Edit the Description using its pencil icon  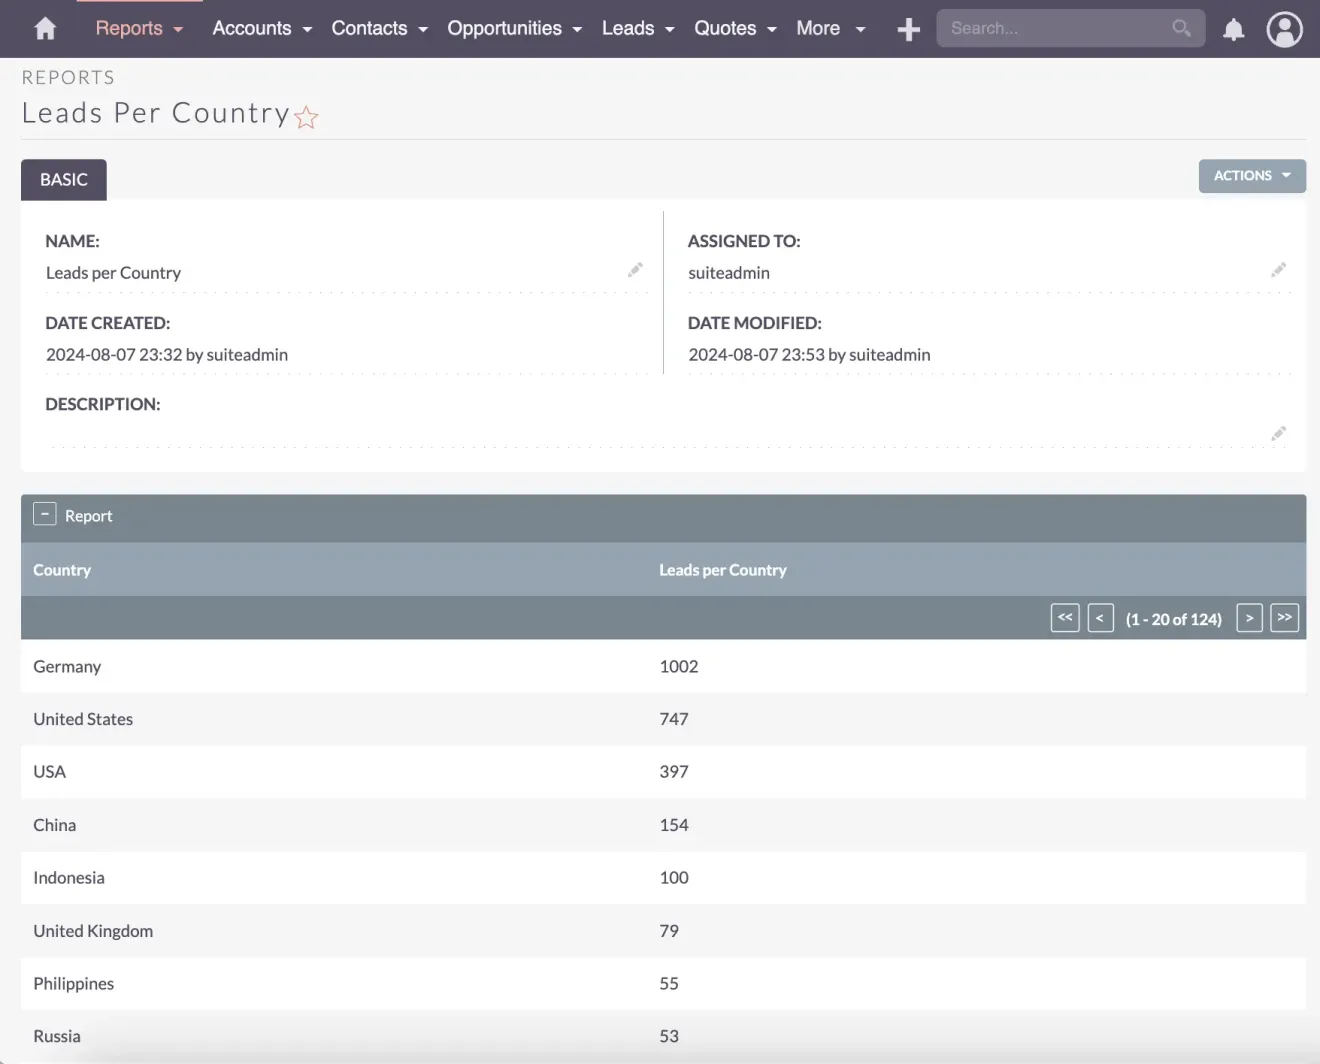1279,433
